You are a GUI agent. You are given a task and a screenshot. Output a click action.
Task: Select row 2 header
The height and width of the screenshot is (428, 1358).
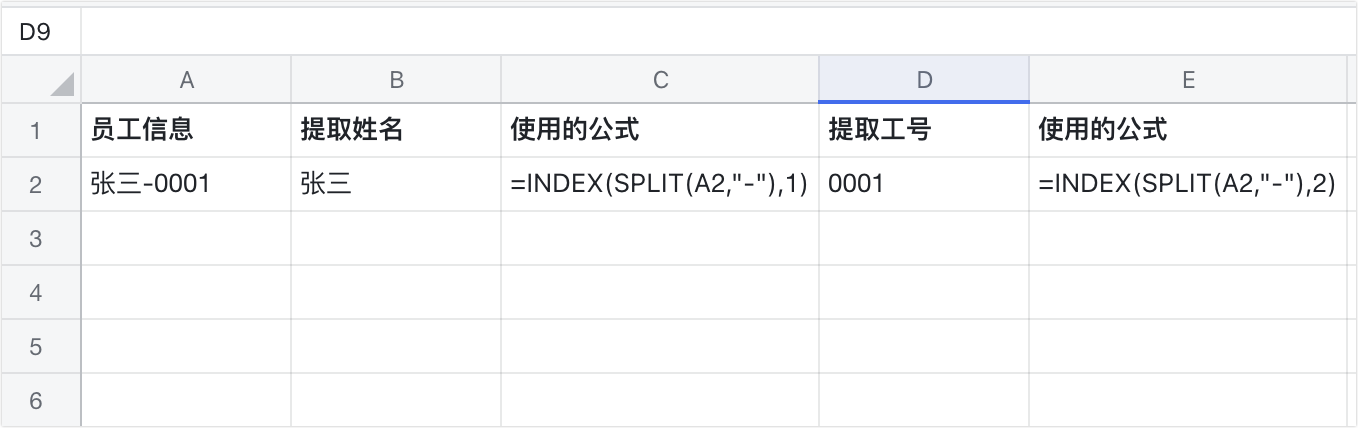37,184
